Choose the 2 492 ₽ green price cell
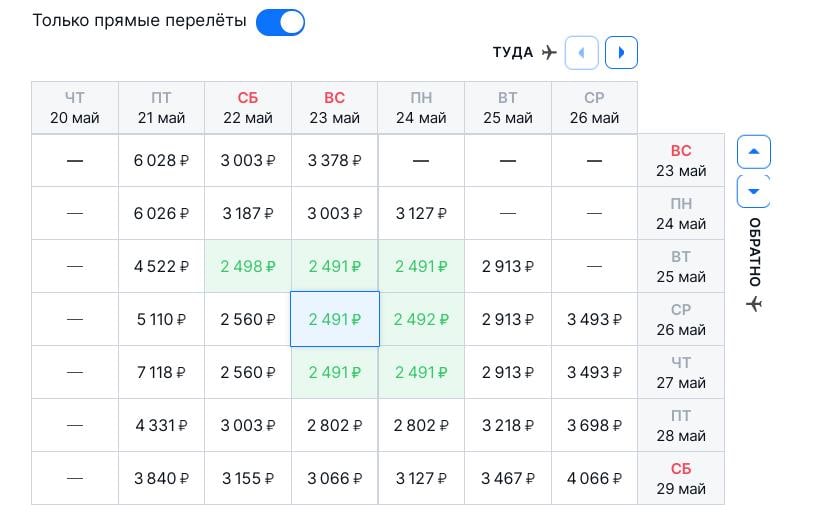Viewport: 815px width, 529px height. pos(421,319)
